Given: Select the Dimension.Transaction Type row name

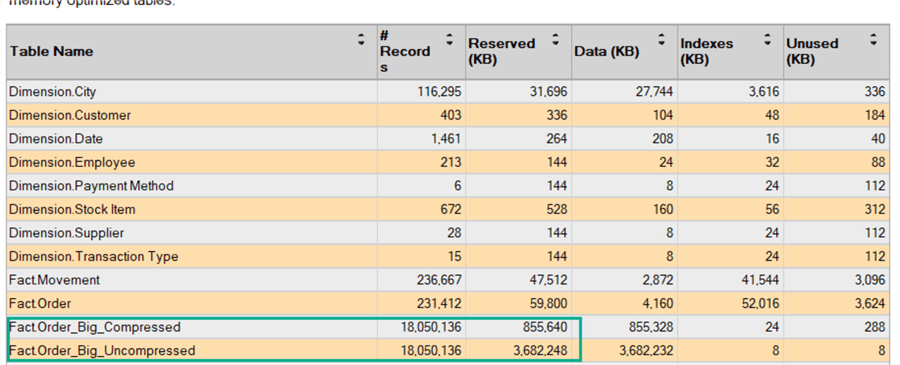Looking at the screenshot, I should 93,257.
